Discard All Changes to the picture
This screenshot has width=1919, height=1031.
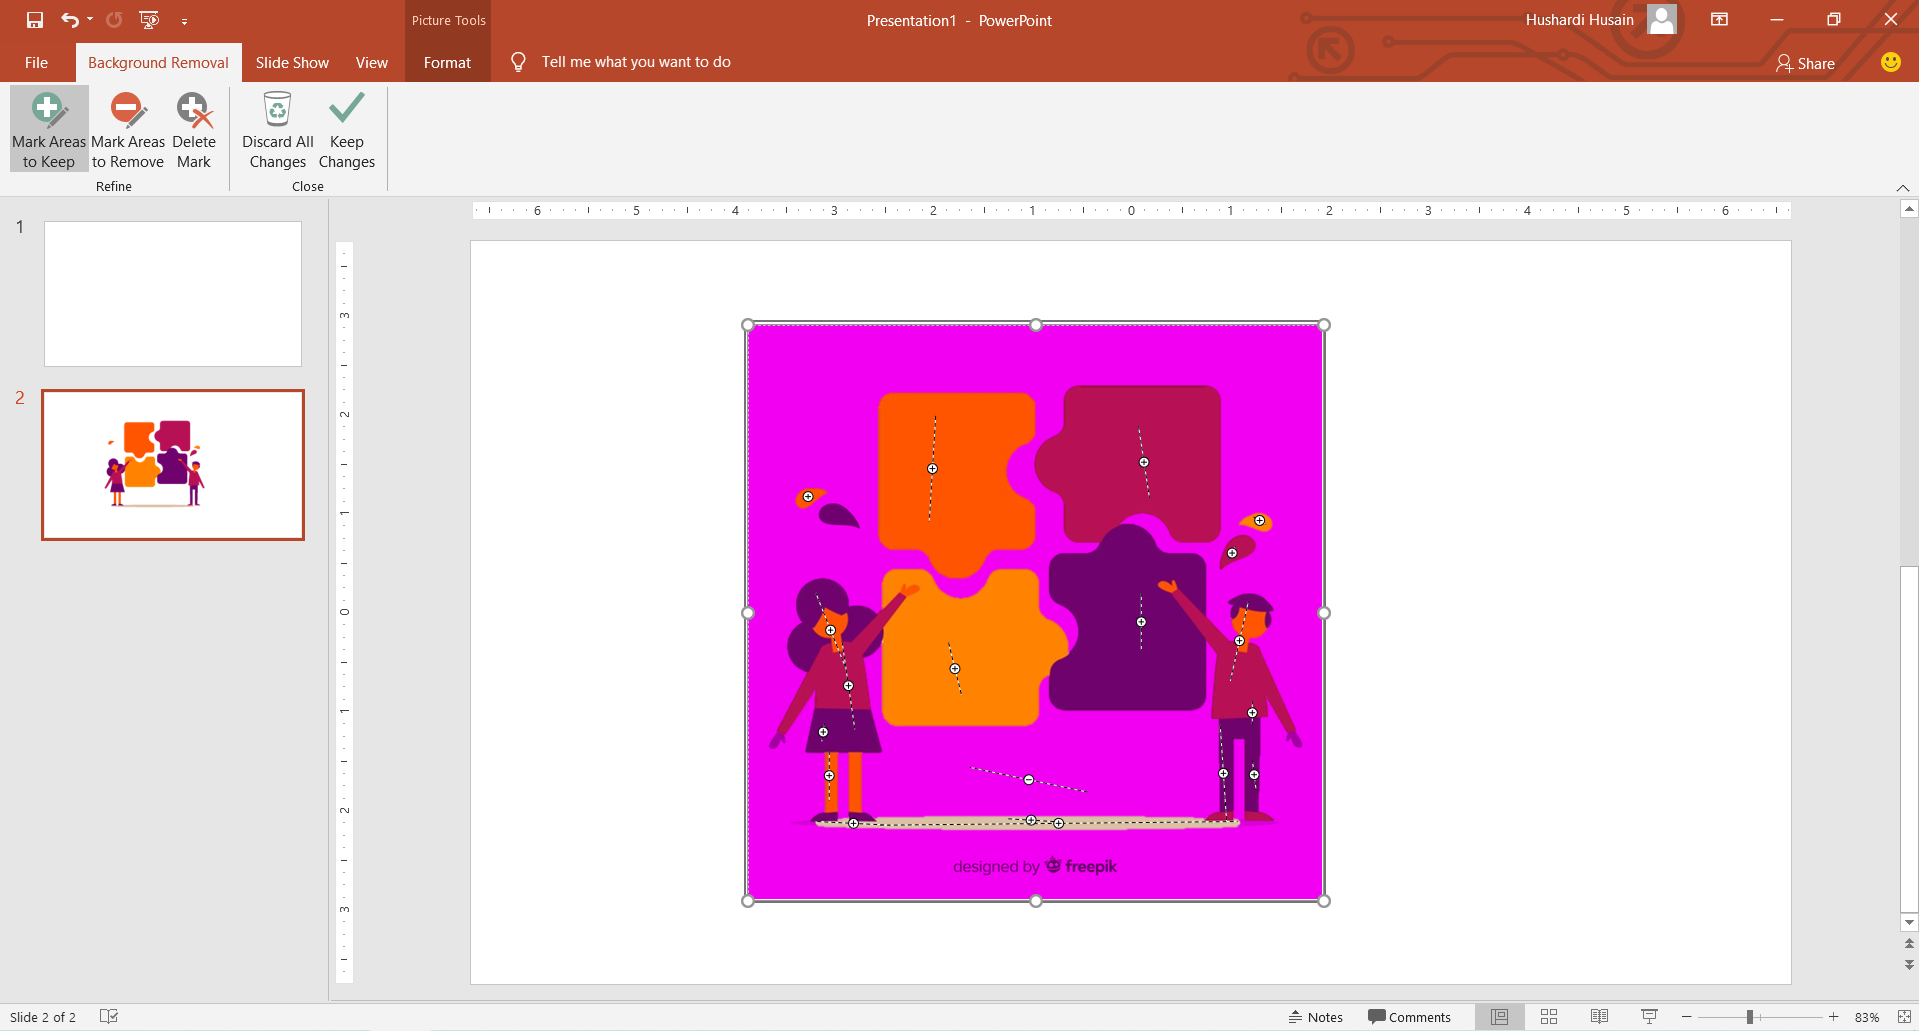coord(278,130)
